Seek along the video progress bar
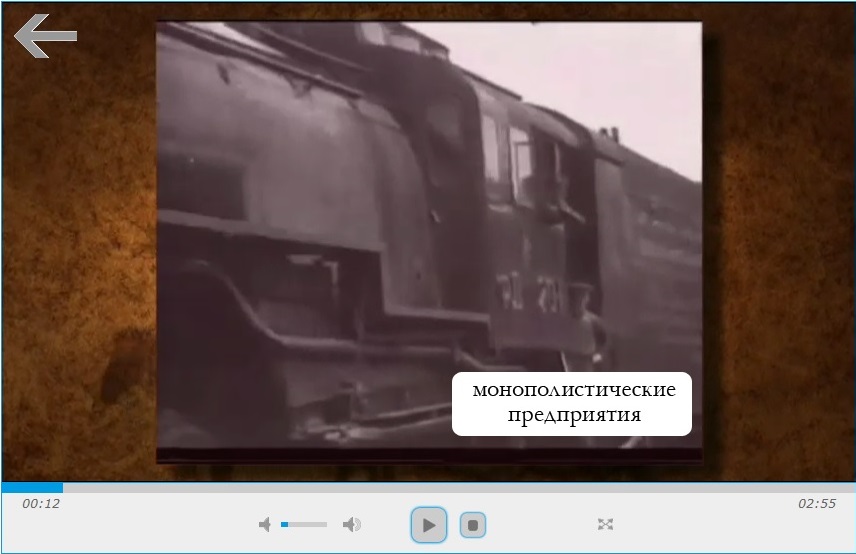This screenshot has width=856, height=554. coord(428,487)
